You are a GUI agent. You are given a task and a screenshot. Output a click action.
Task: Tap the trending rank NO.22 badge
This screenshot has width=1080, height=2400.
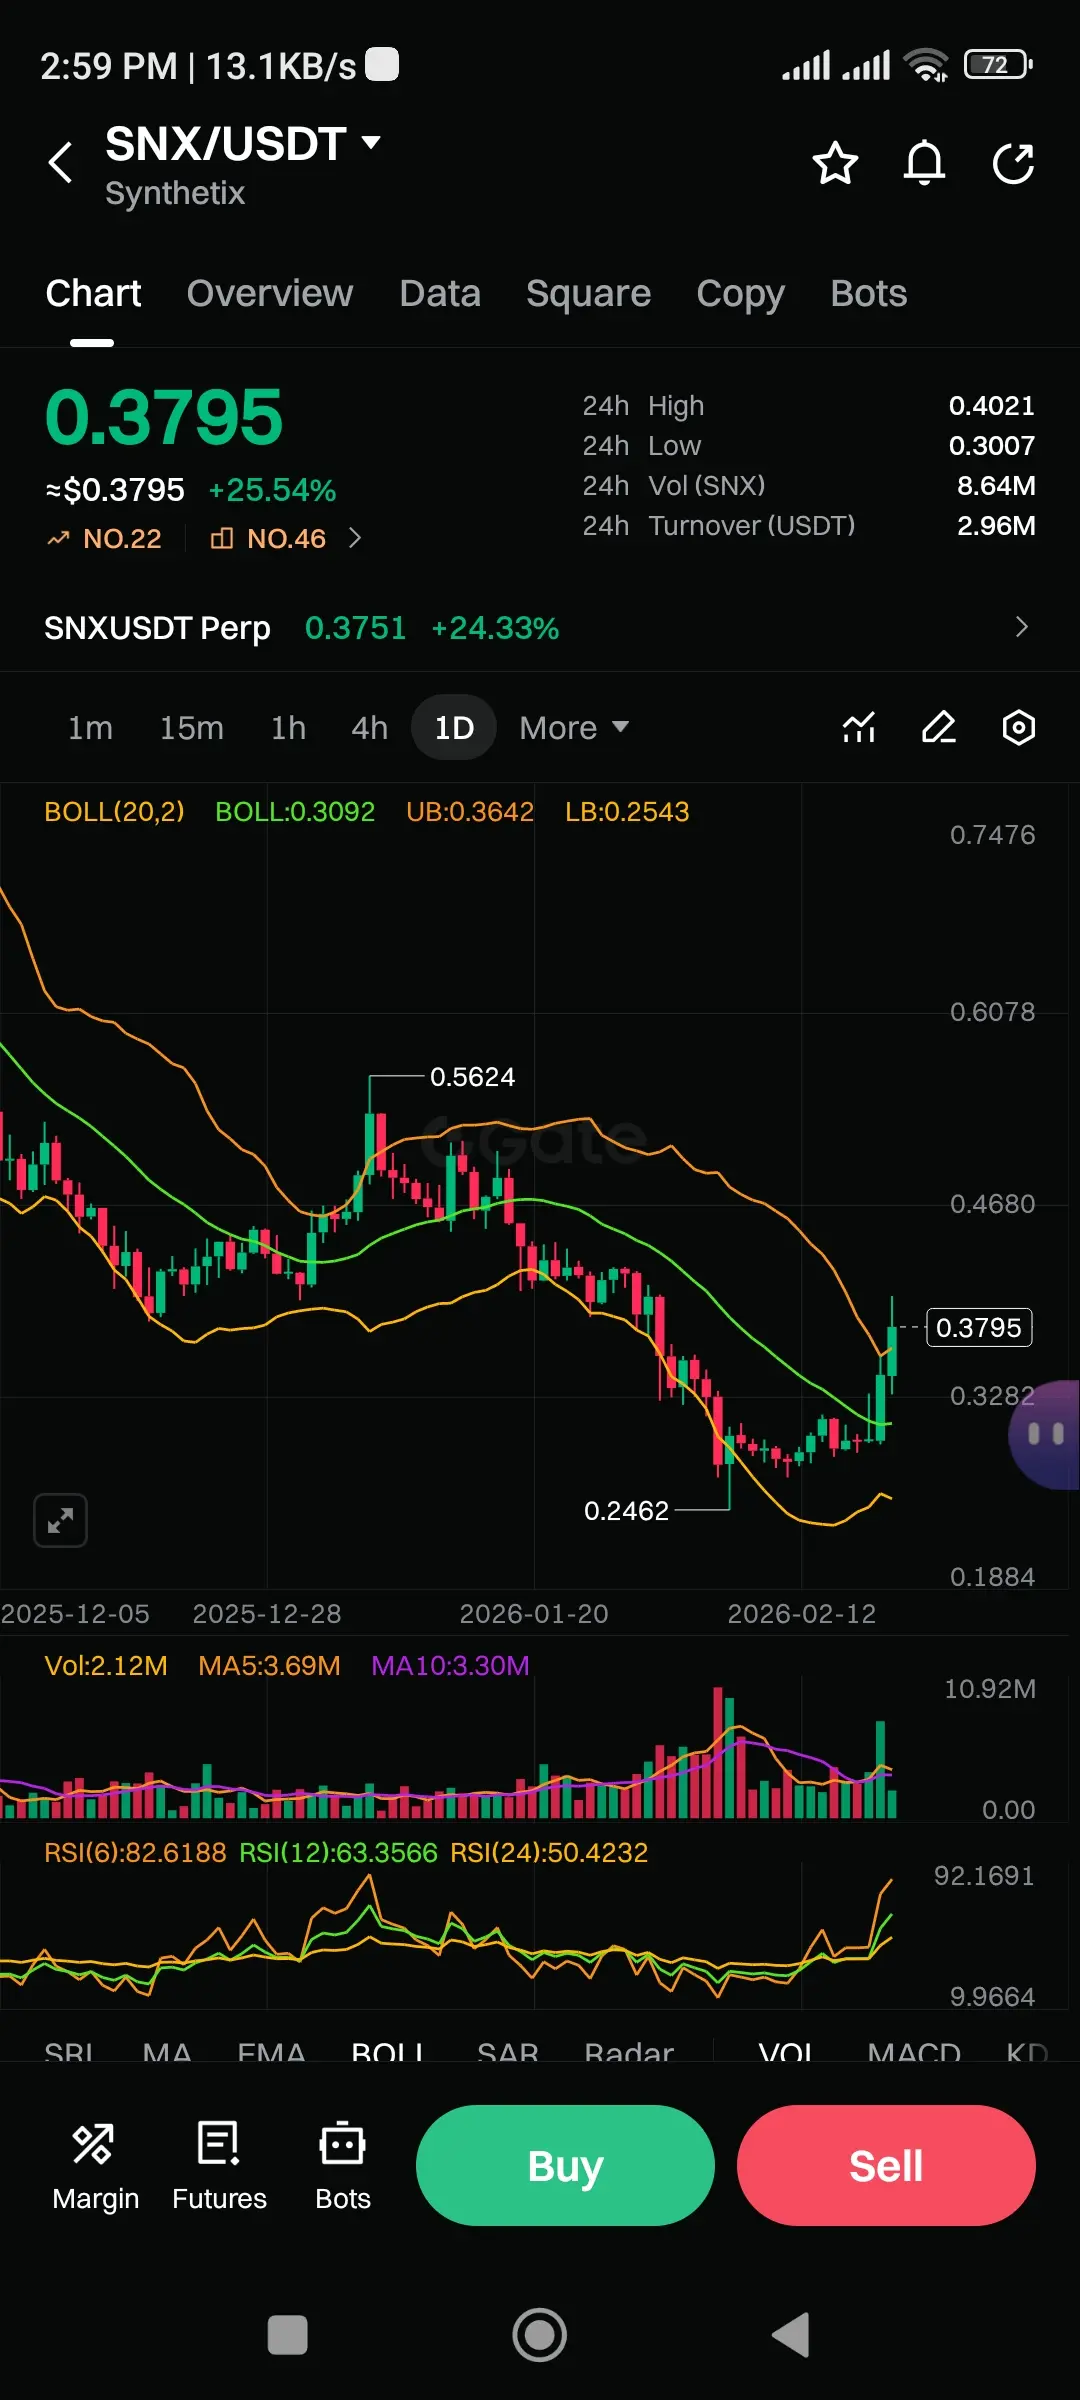104,539
